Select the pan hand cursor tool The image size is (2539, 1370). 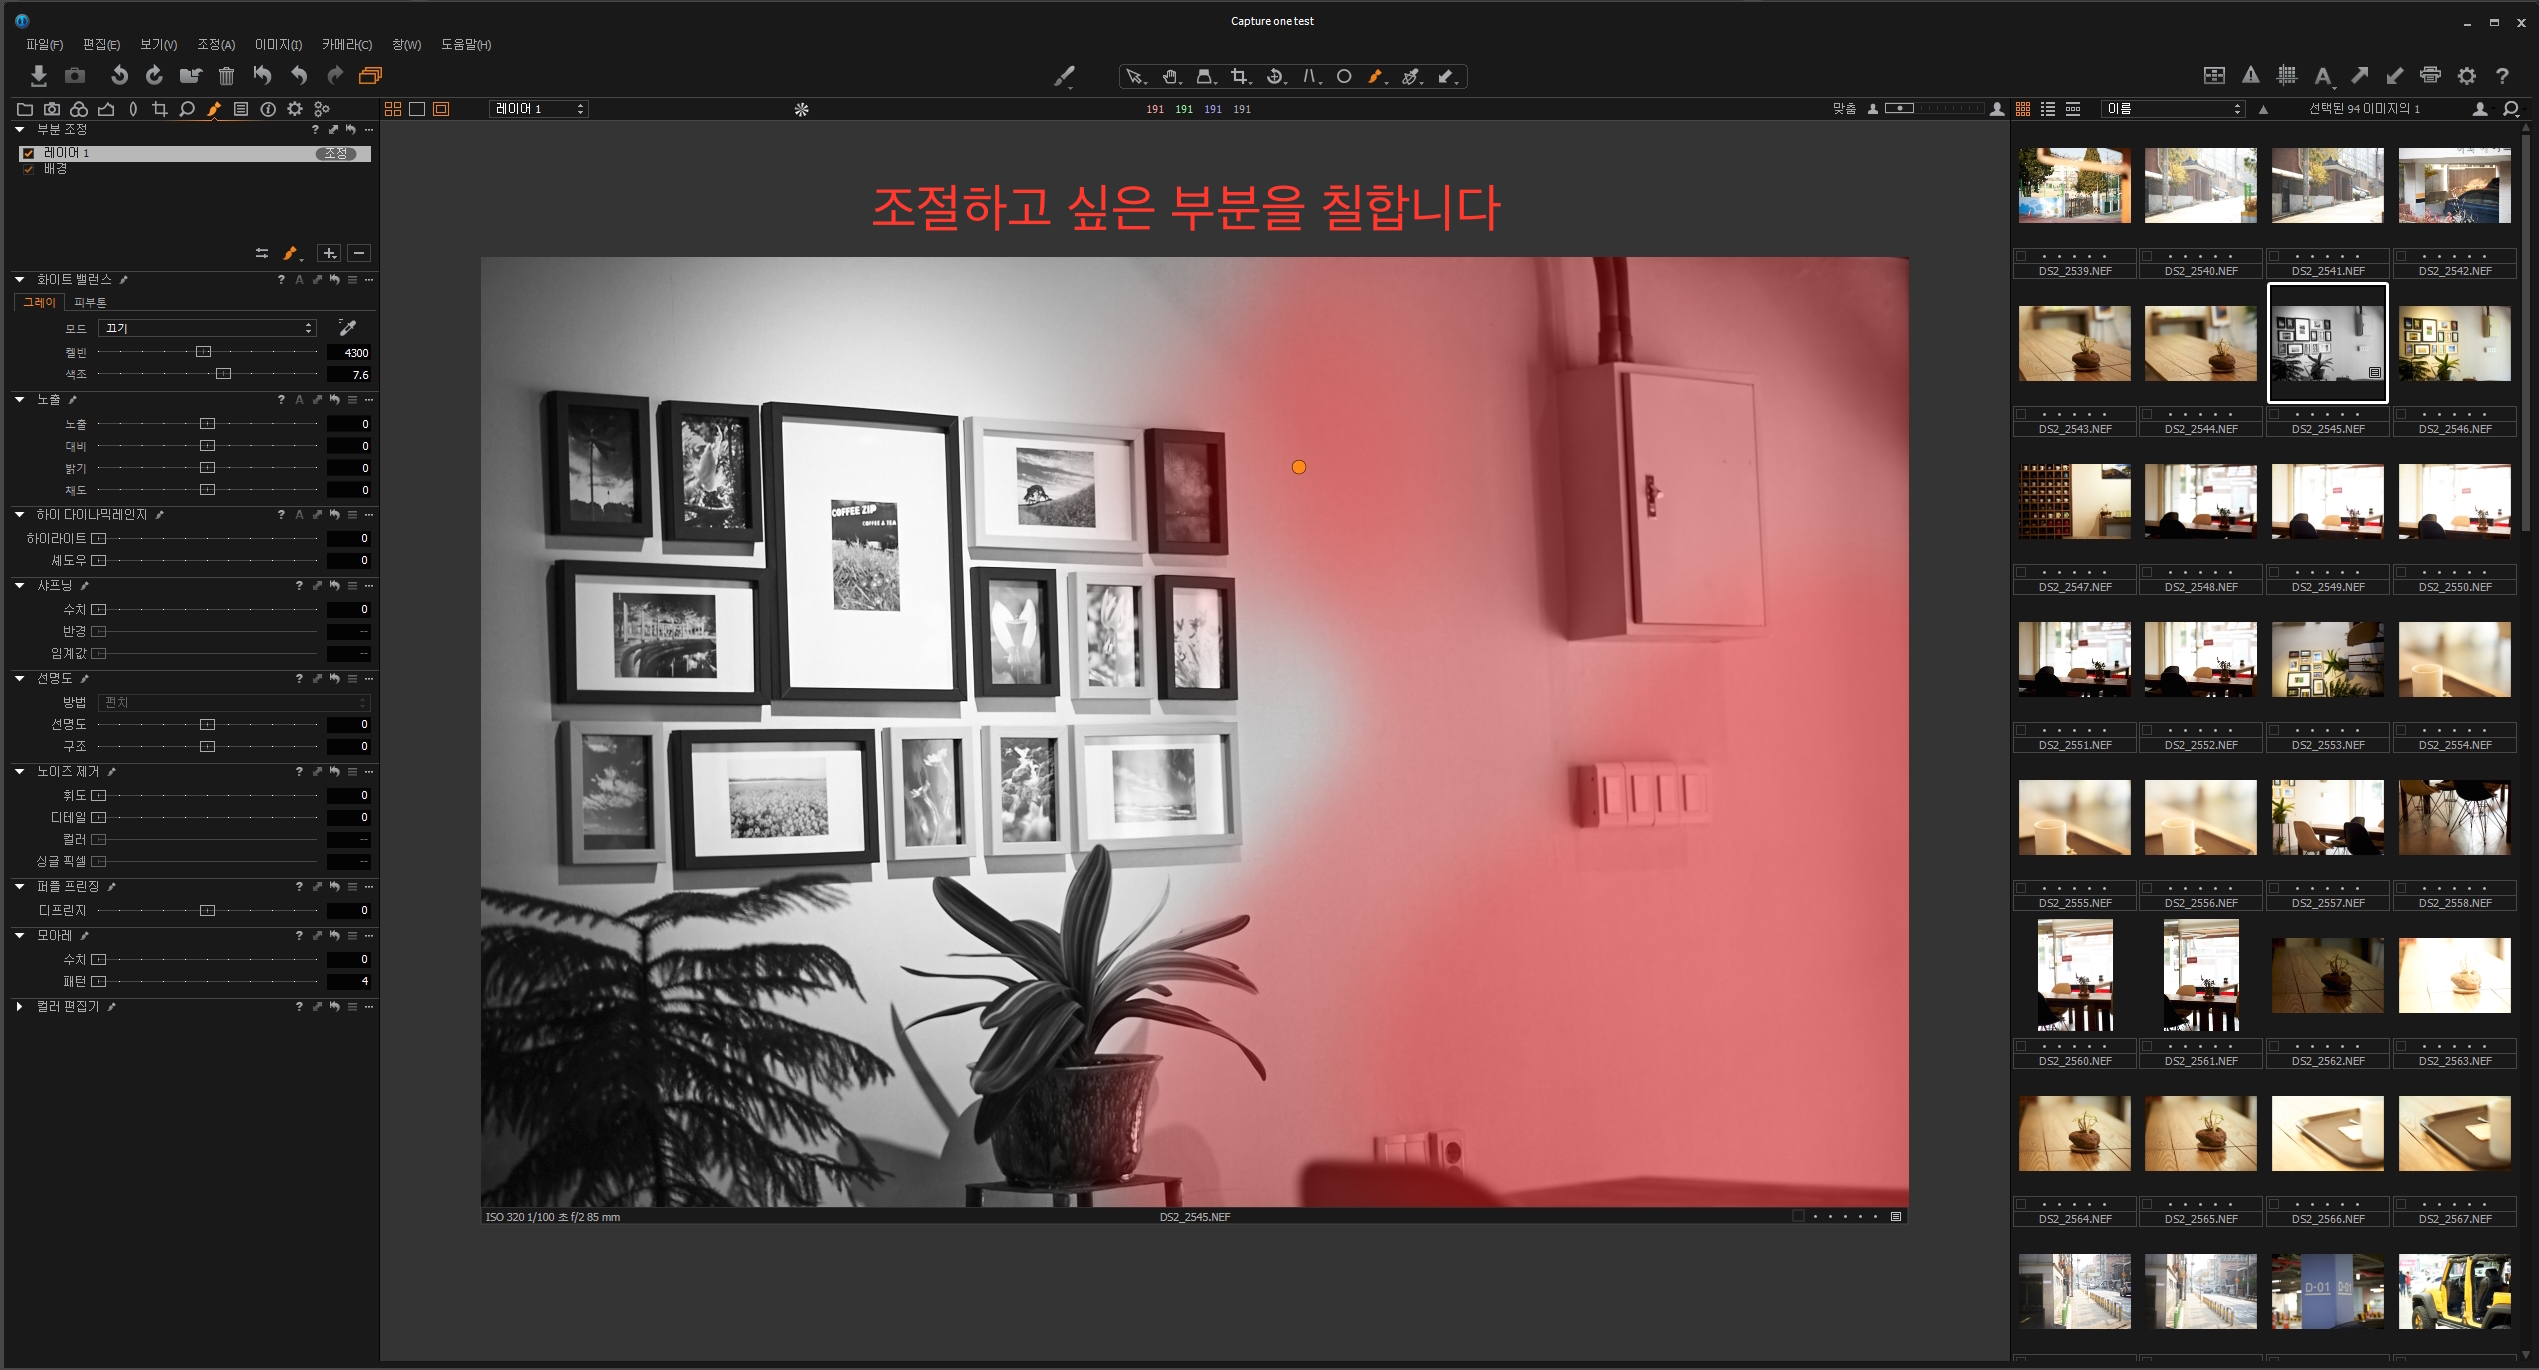click(x=1169, y=76)
